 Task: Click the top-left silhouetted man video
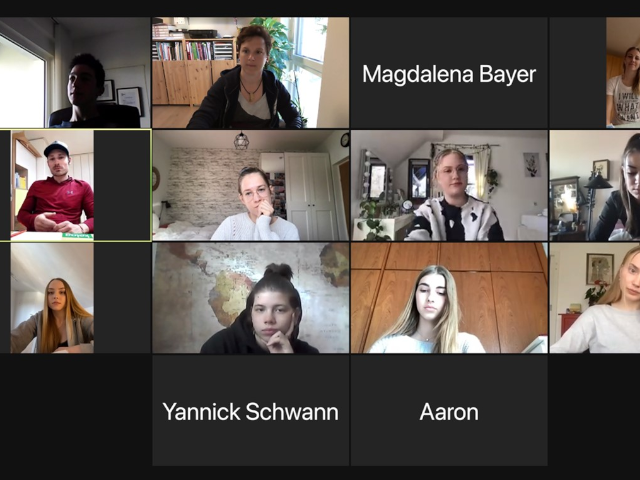(x=75, y=73)
